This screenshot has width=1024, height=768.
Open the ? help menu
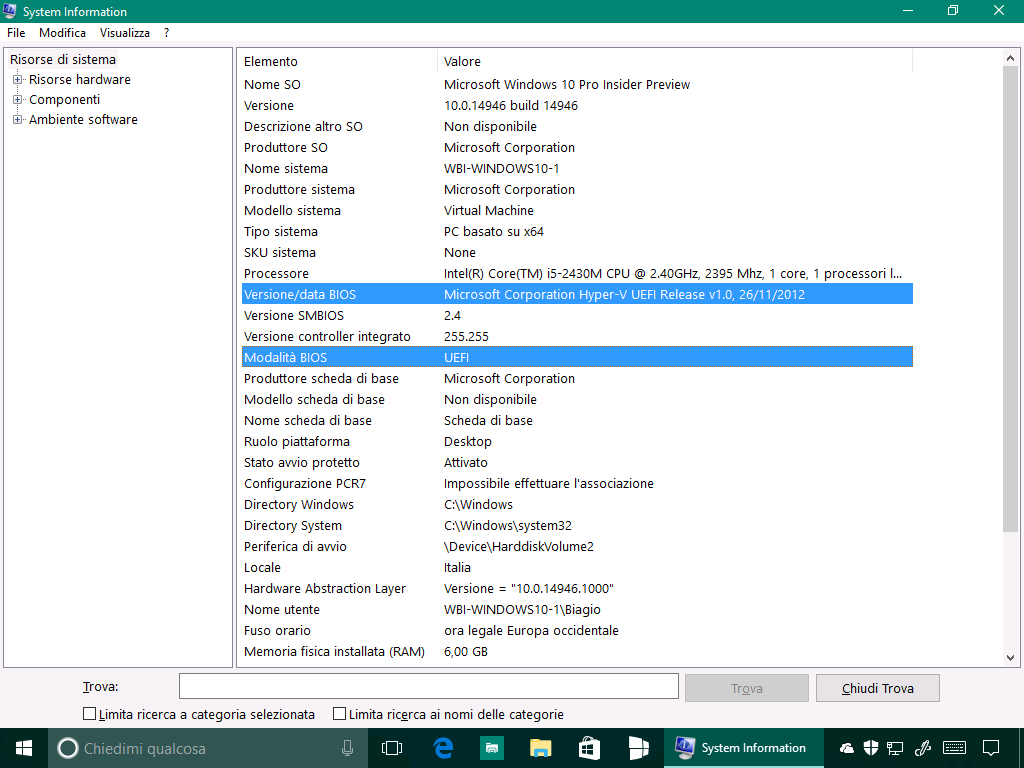(167, 33)
